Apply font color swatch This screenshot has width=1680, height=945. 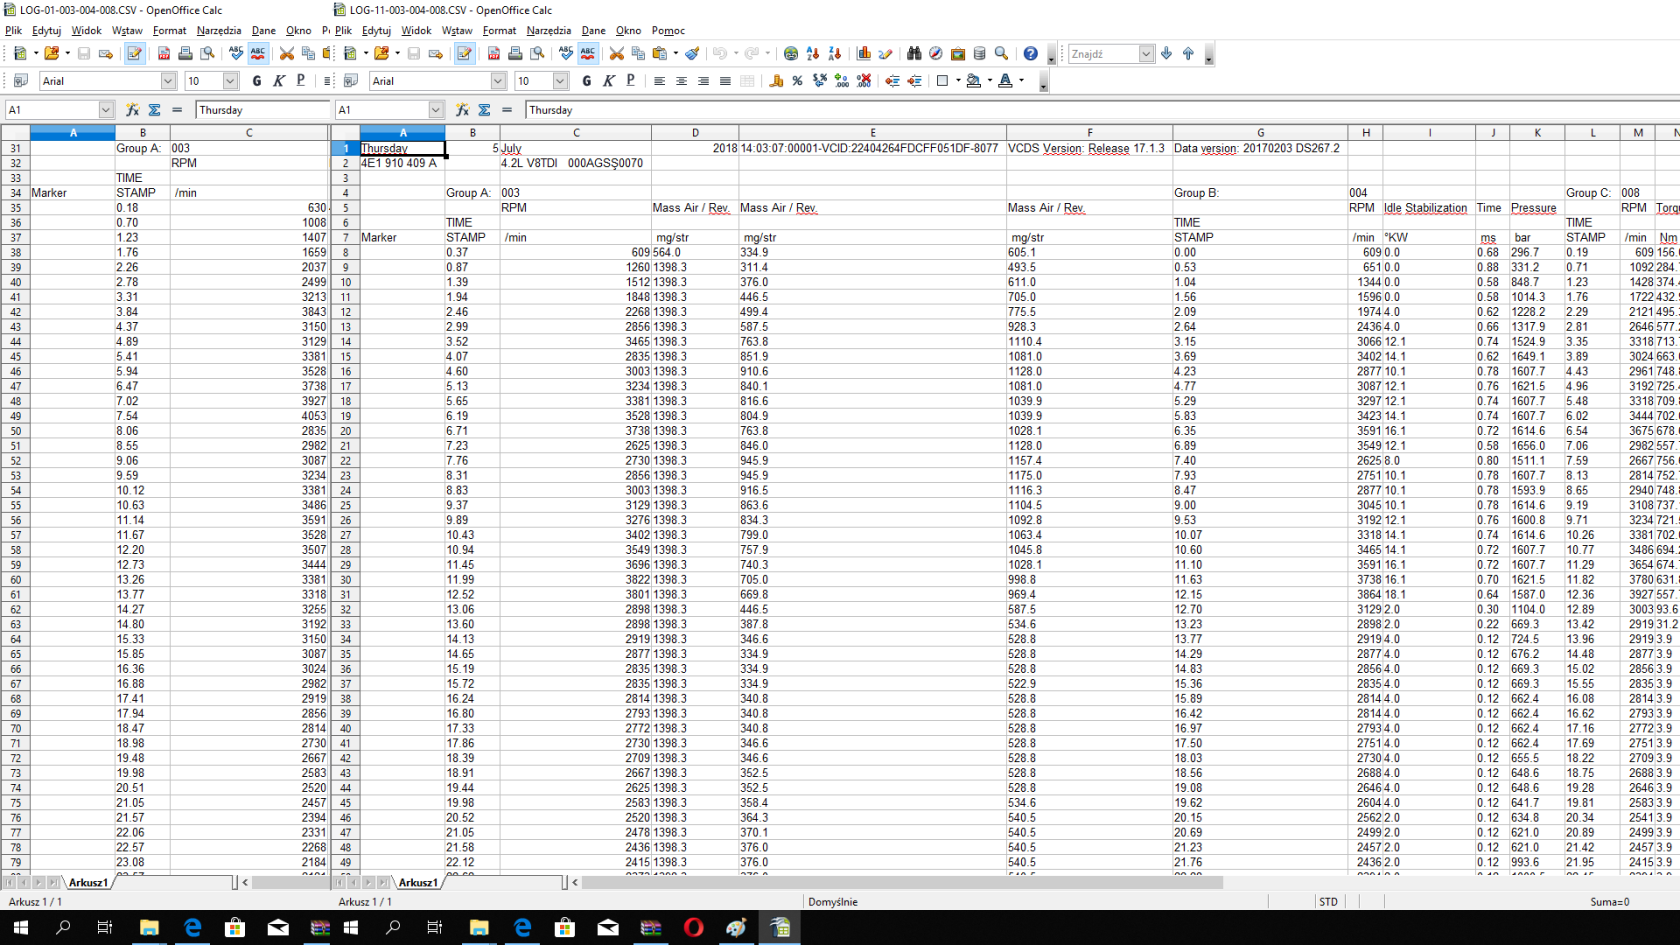pyautogui.click(x=1006, y=81)
